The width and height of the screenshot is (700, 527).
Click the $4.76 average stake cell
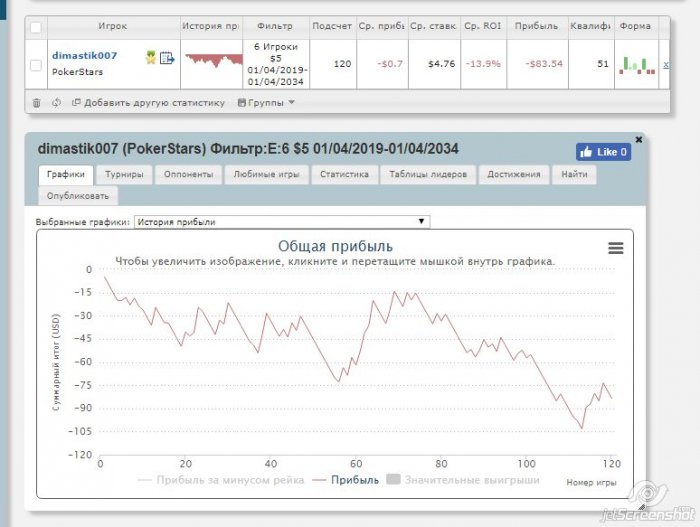pos(434,64)
